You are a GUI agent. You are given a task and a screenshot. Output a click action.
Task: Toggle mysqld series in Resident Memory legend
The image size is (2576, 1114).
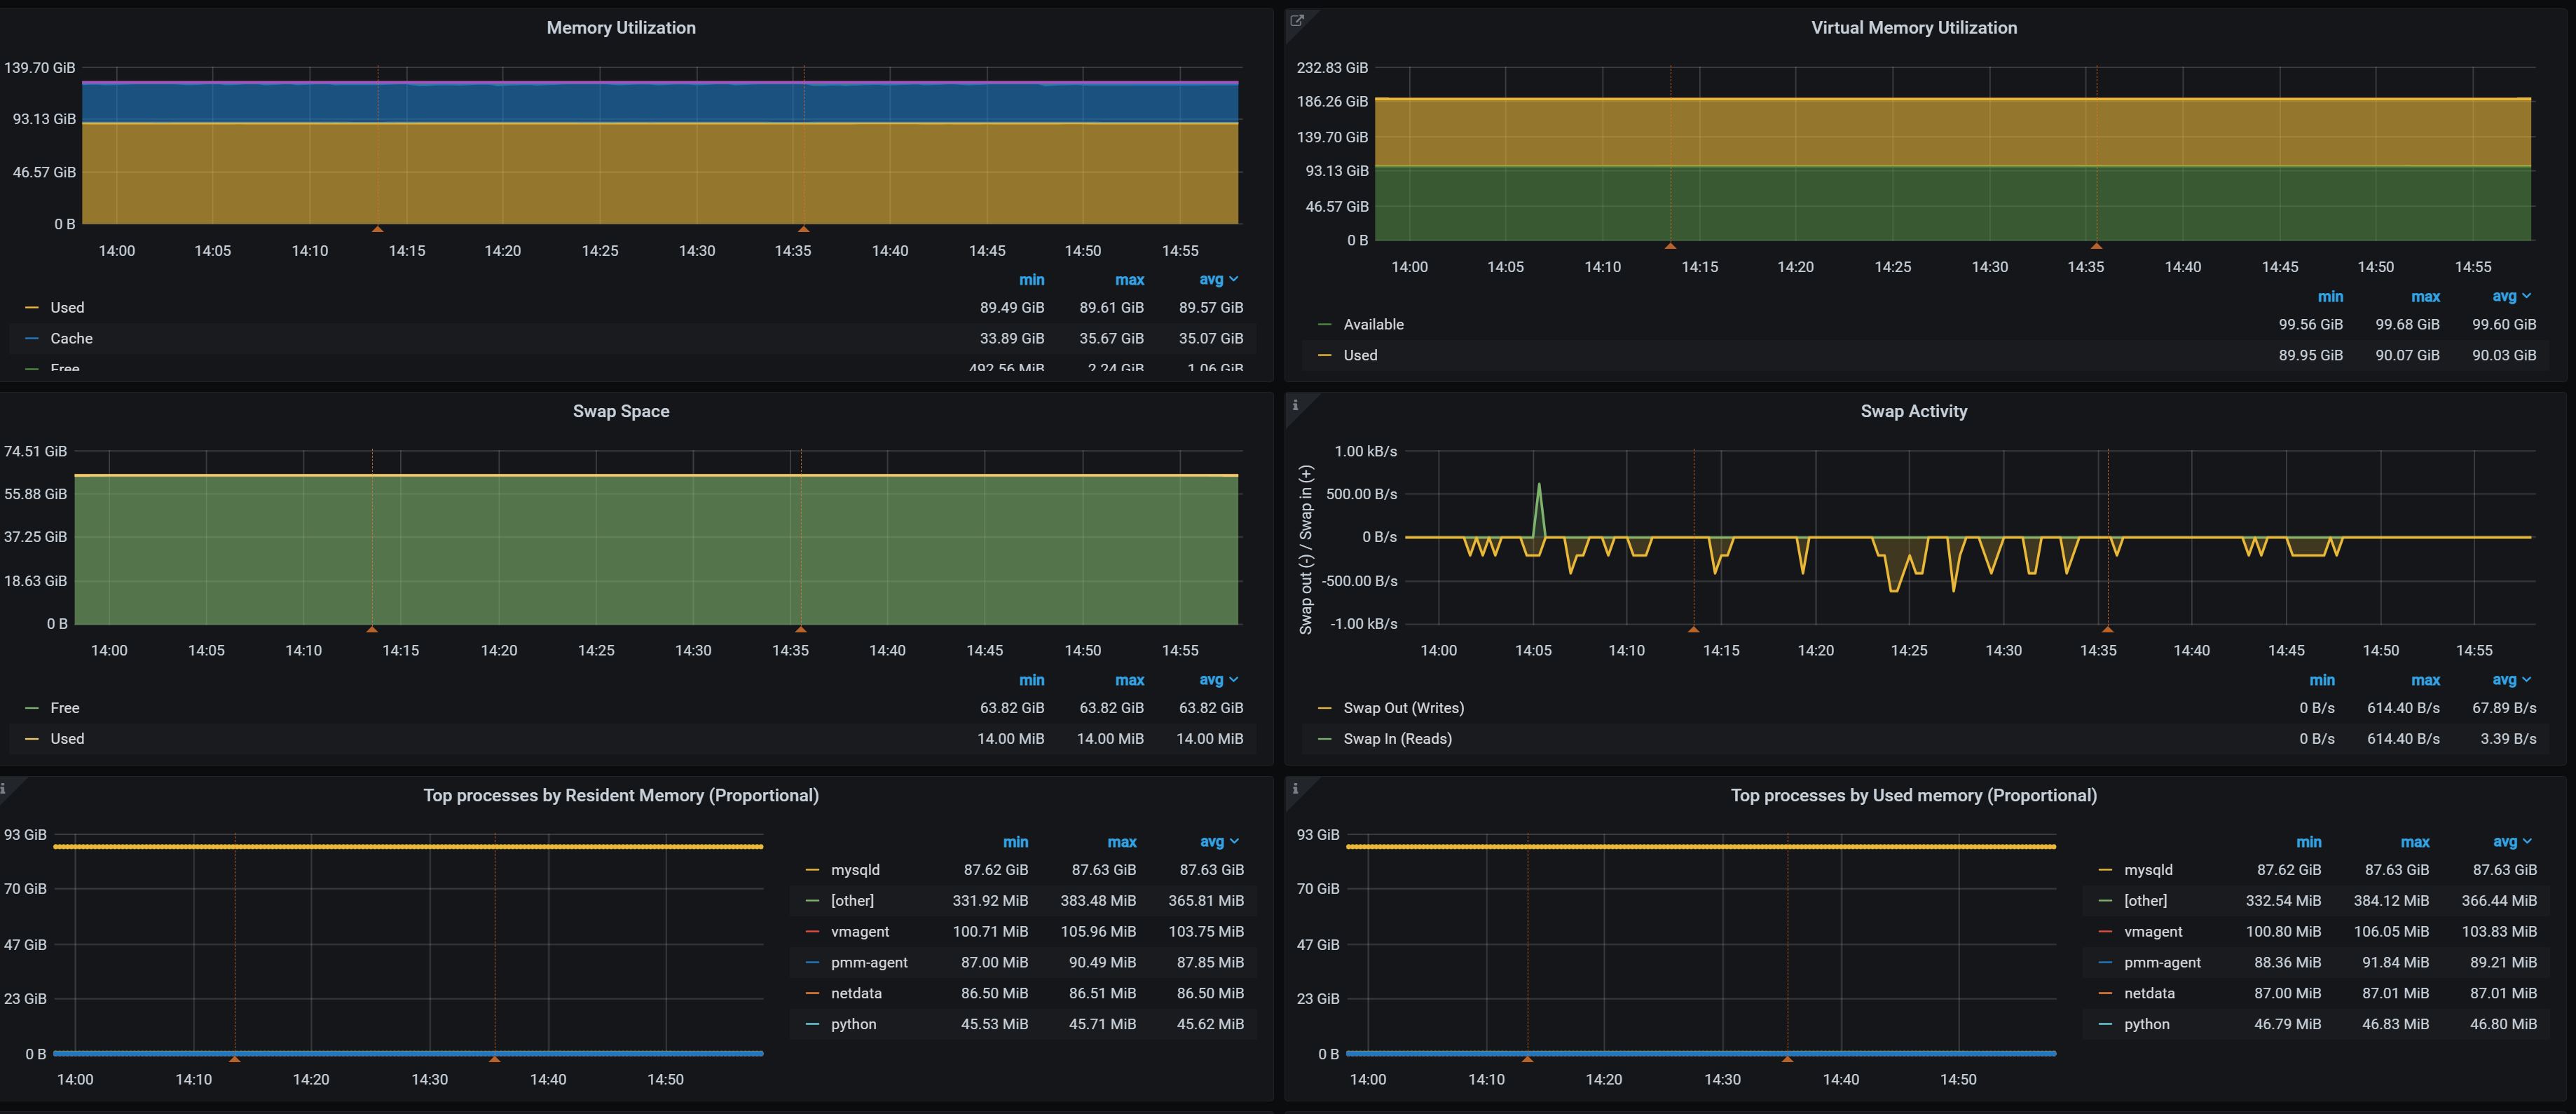point(855,870)
